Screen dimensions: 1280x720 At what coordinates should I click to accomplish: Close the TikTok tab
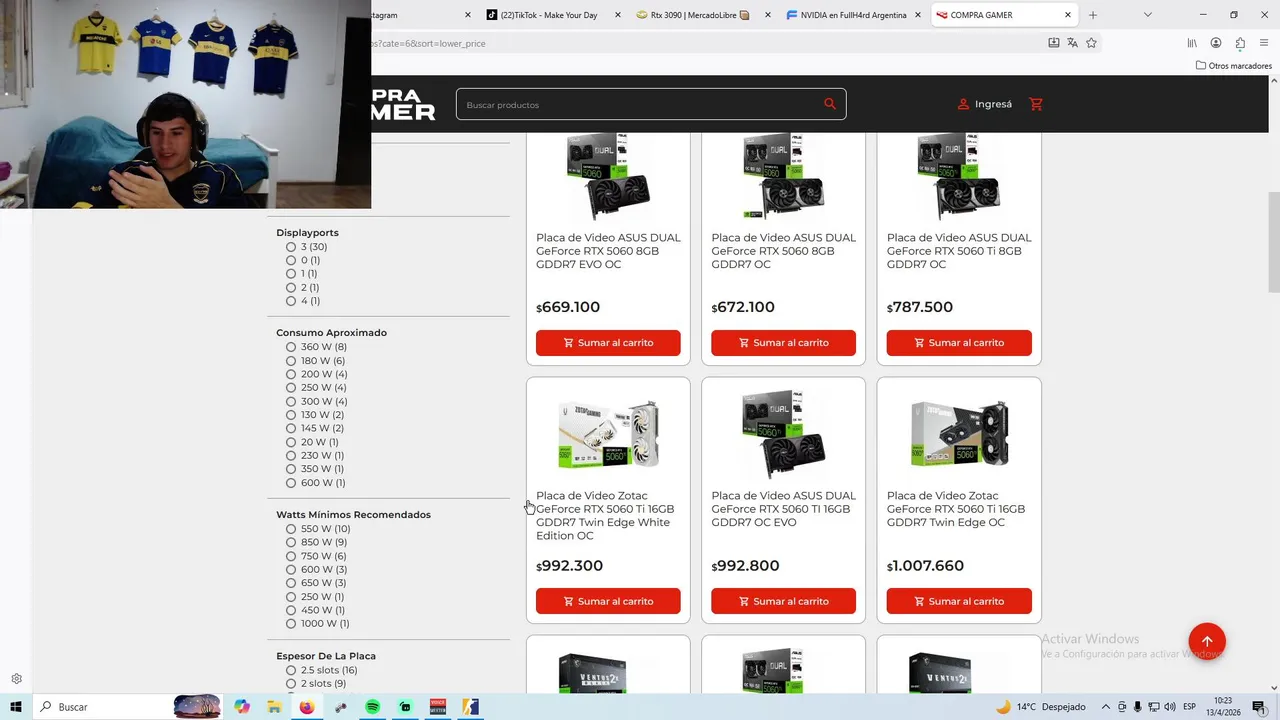618,15
